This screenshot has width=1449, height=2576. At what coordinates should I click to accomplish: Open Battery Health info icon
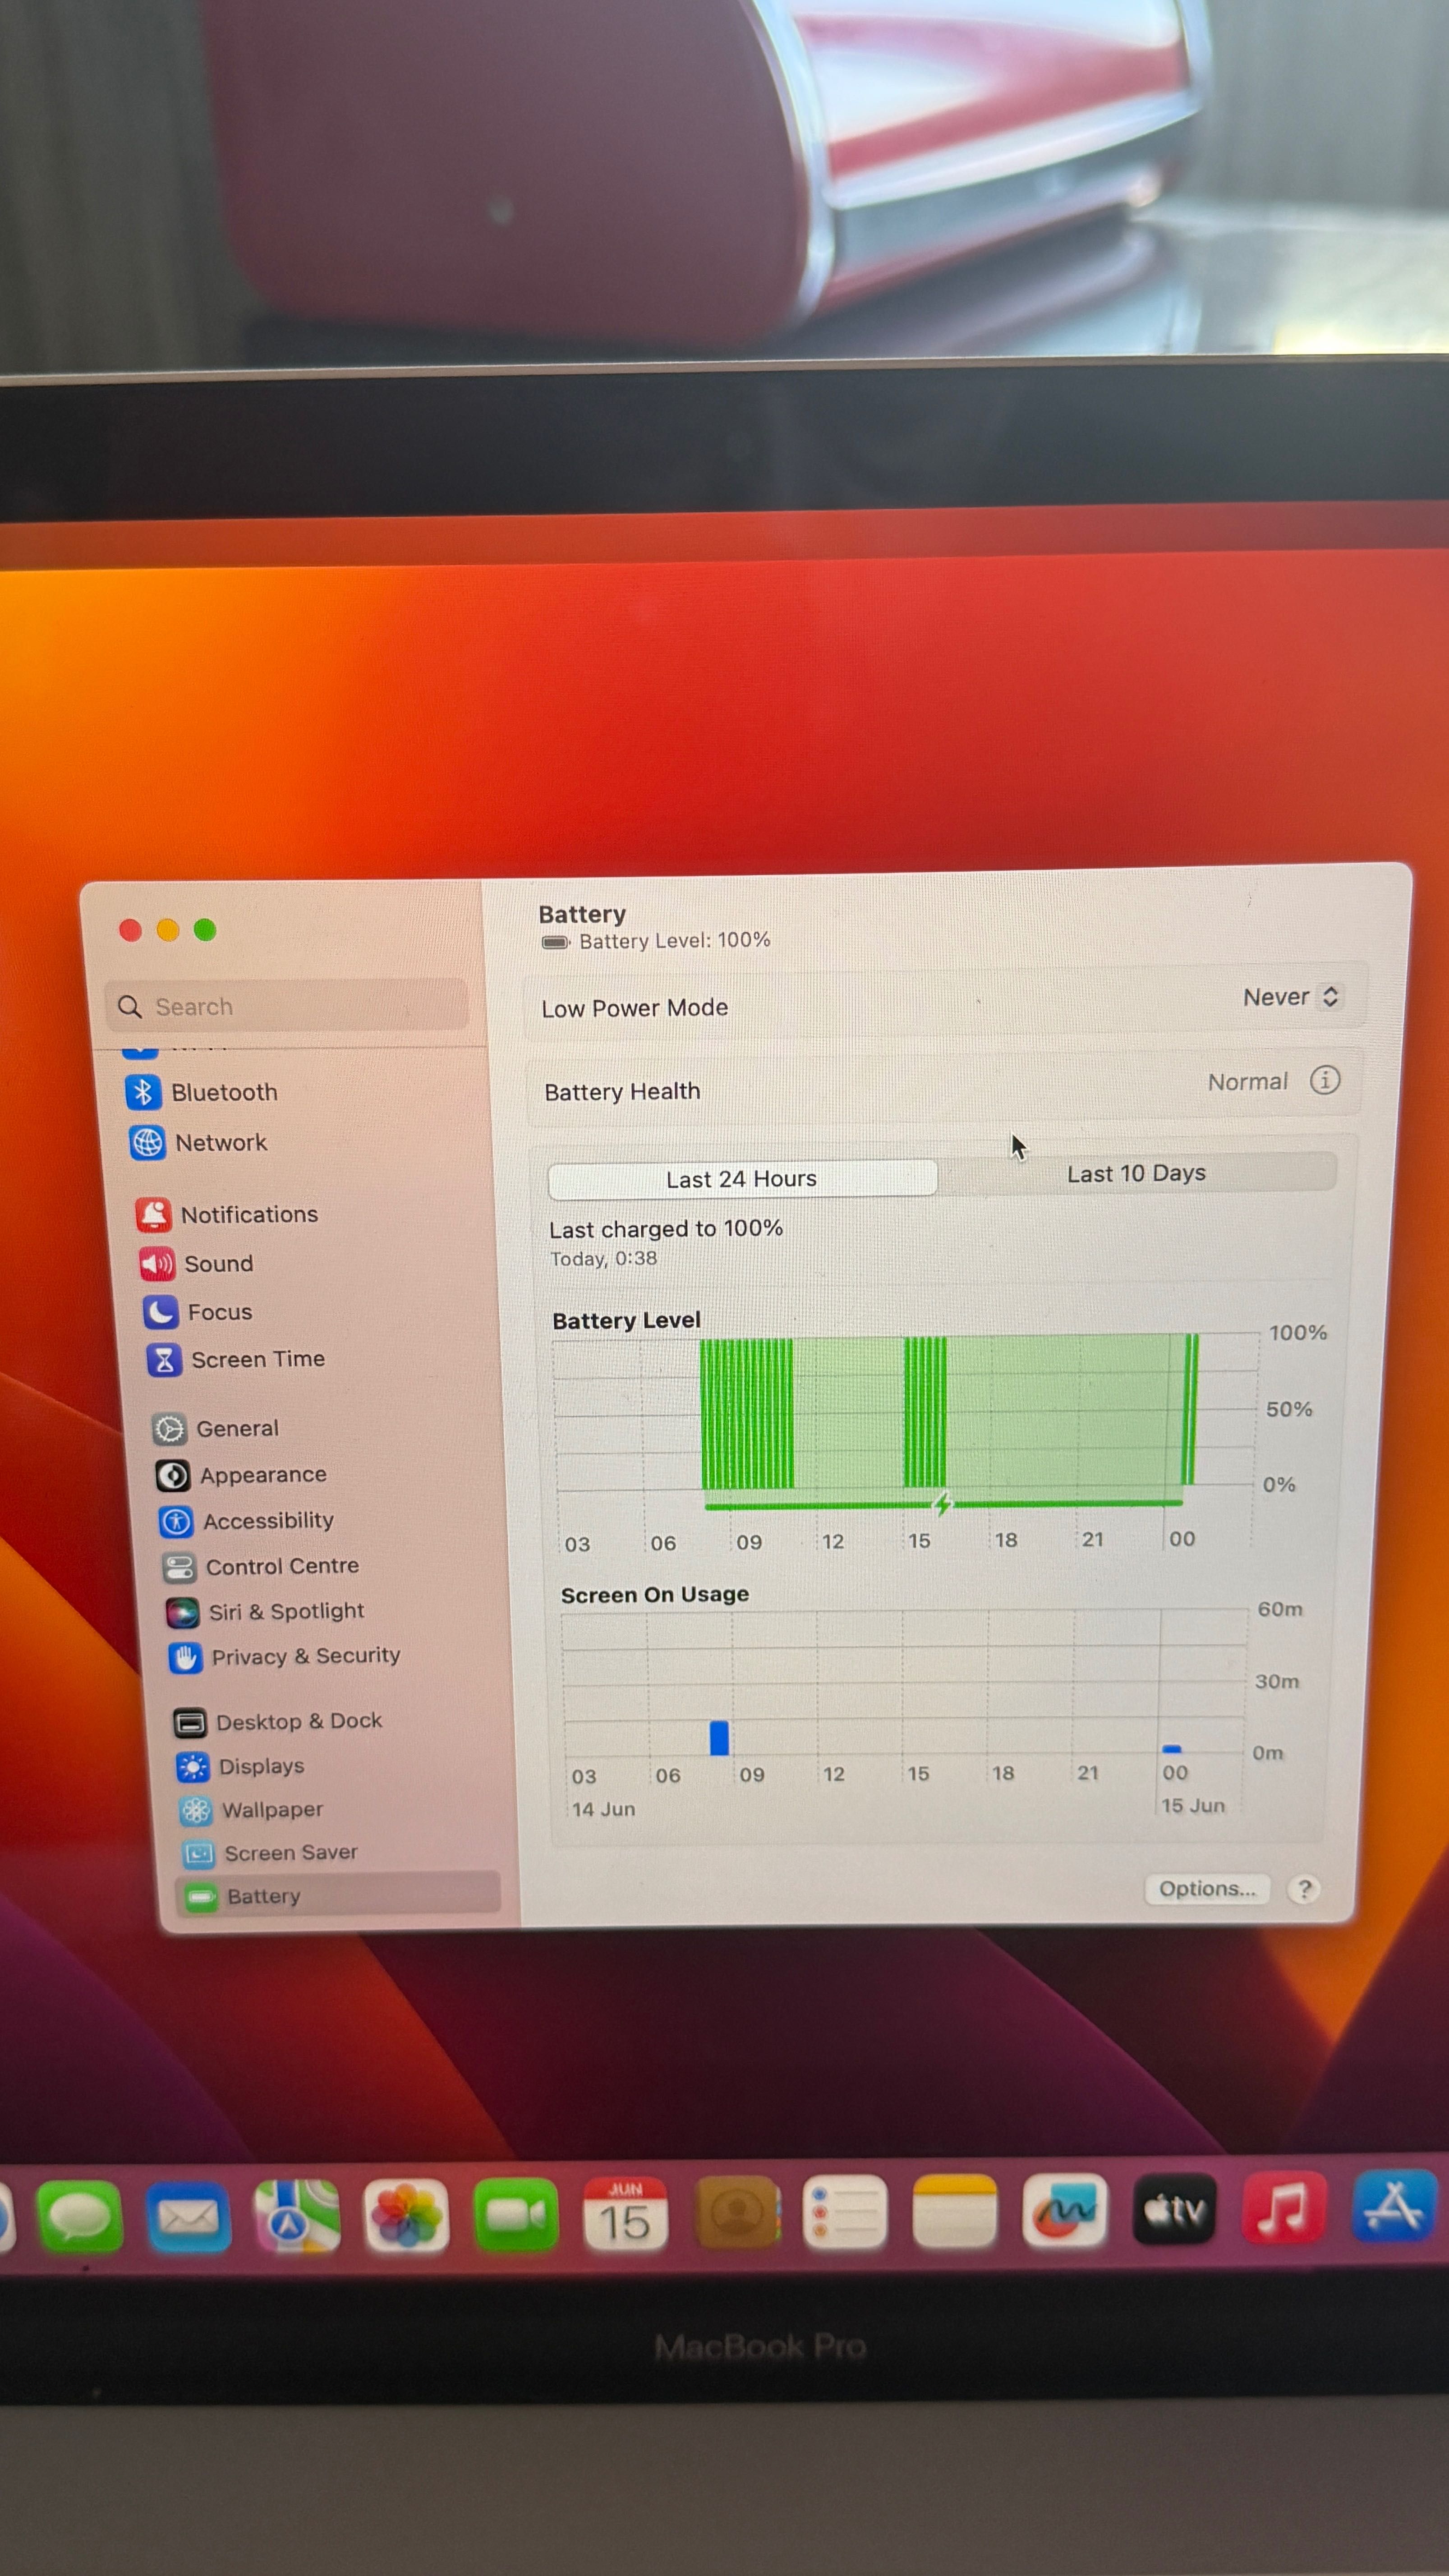pyautogui.click(x=1325, y=1080)
